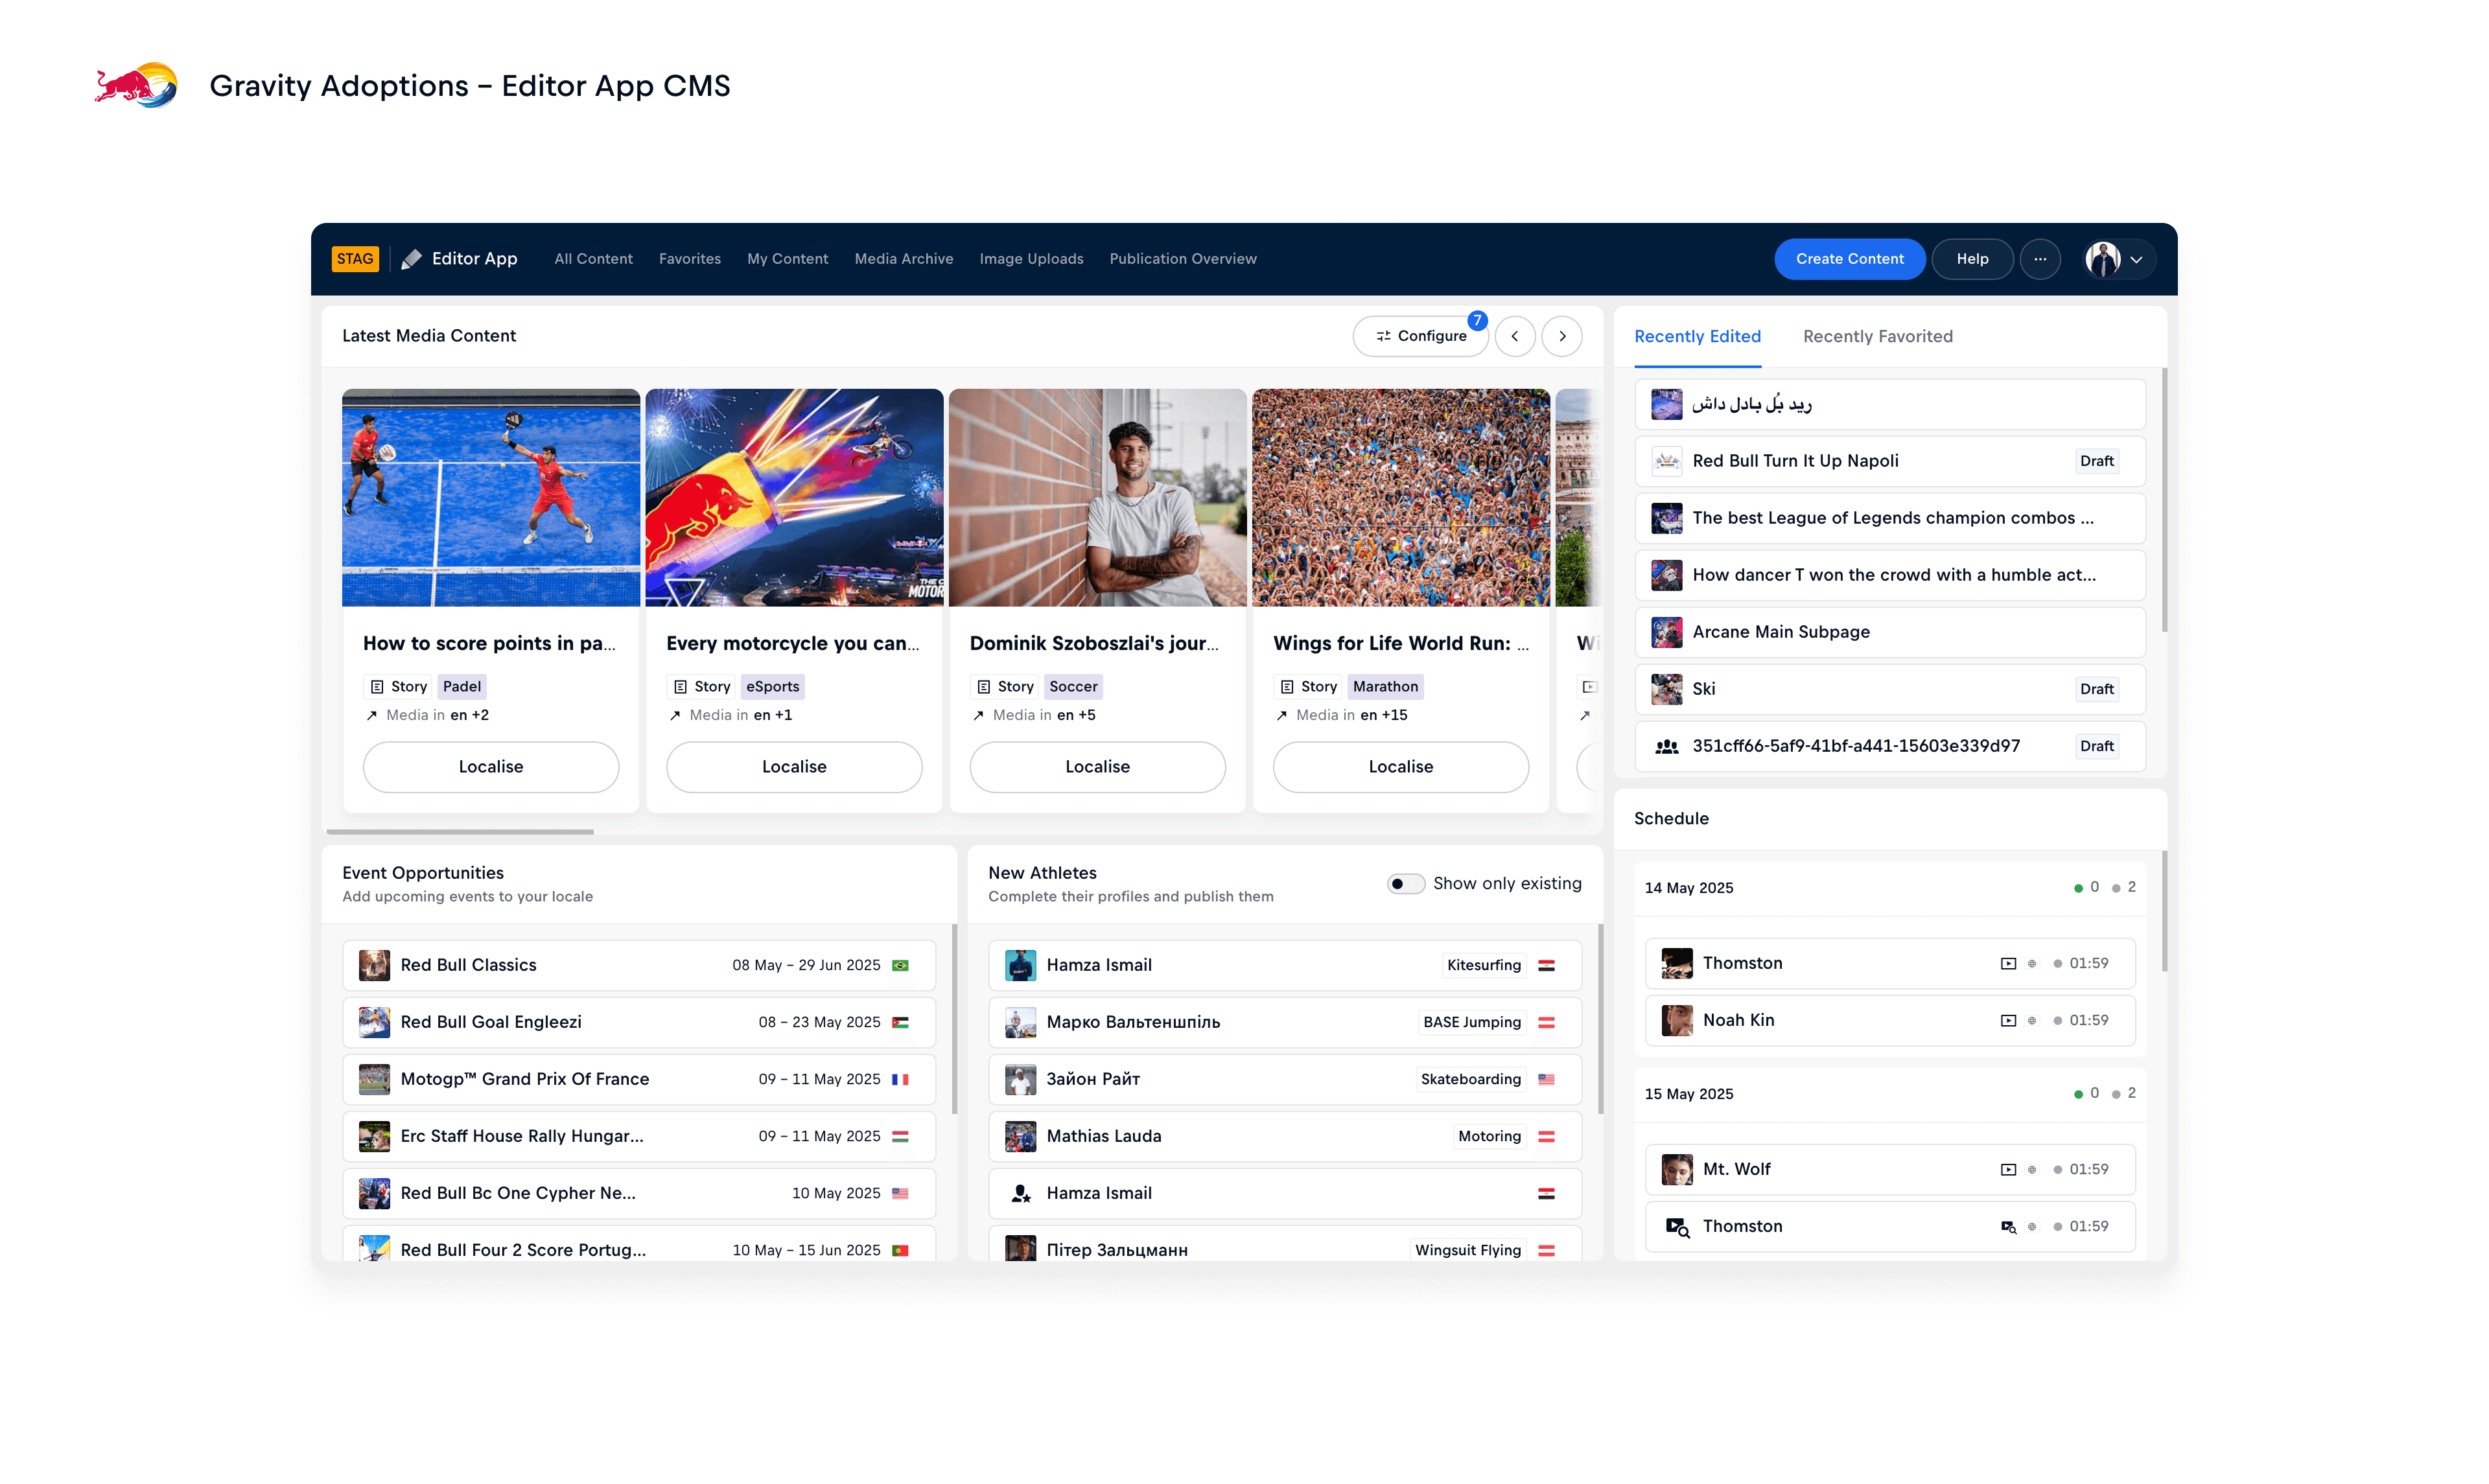Click the Editor App pencil icon
Viewport: 2489px width, 1484px height.
(411, 259)
